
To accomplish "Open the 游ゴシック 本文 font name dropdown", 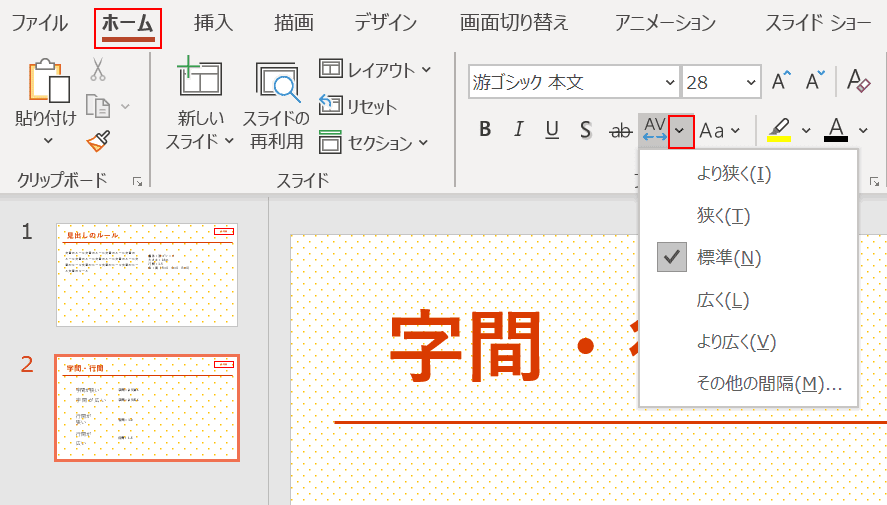I will (670, 83).
